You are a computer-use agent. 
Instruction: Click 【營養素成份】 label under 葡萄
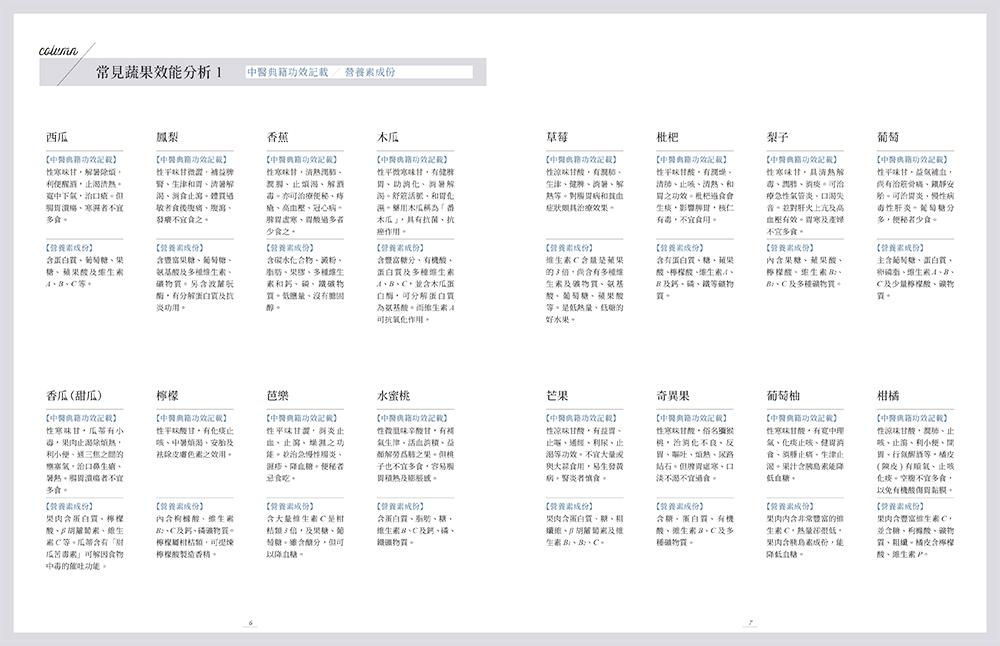point(900,247)
